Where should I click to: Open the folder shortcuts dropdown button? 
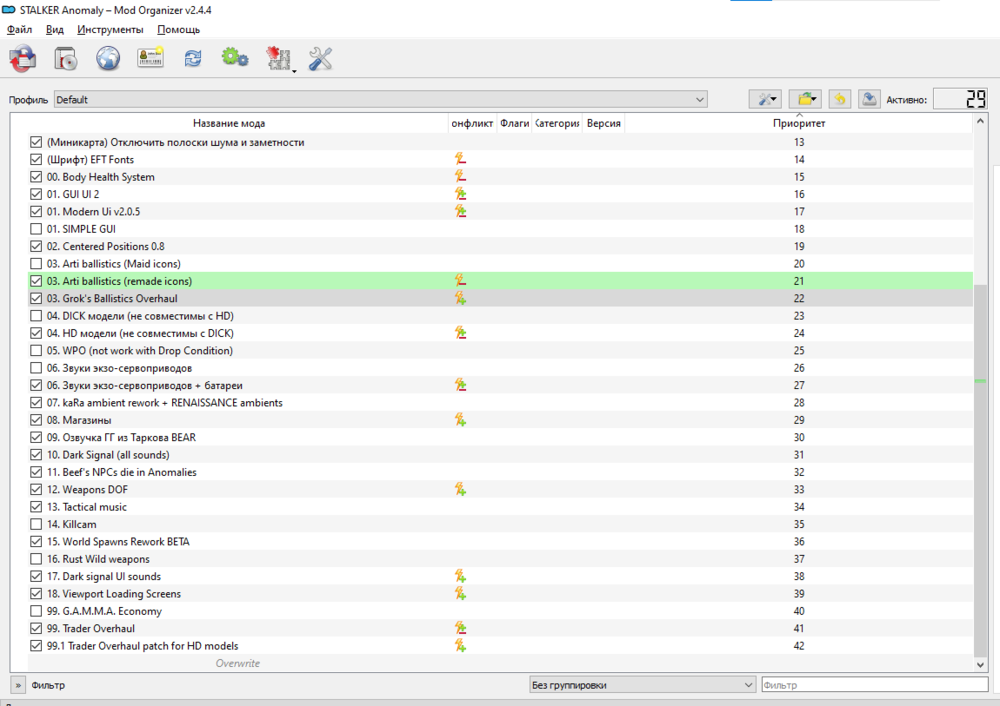[805, 99]
